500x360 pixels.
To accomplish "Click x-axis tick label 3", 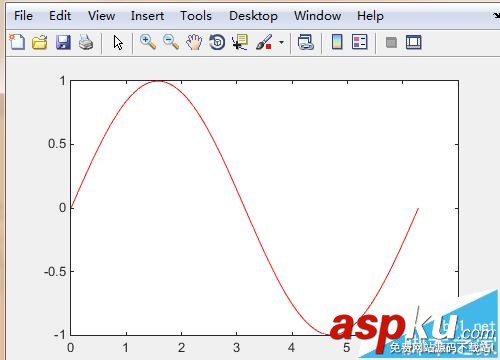I will (x=237, y=348).
